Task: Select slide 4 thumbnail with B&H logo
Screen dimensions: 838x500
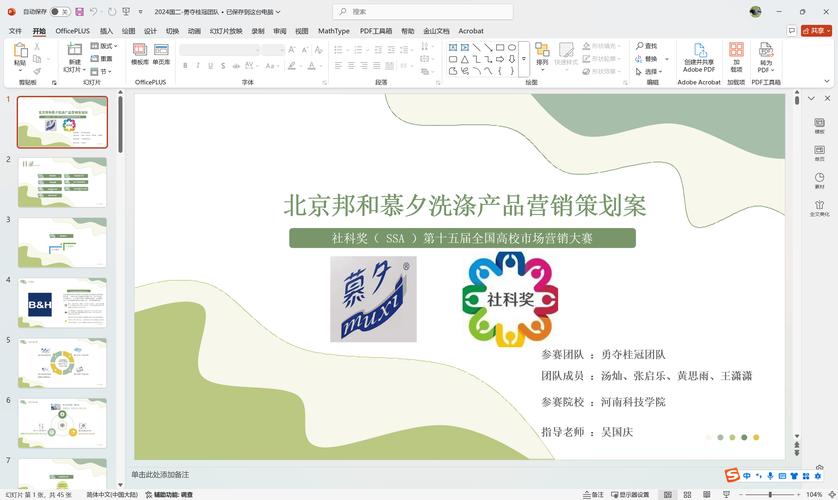Action: click(x=63, y=303)
